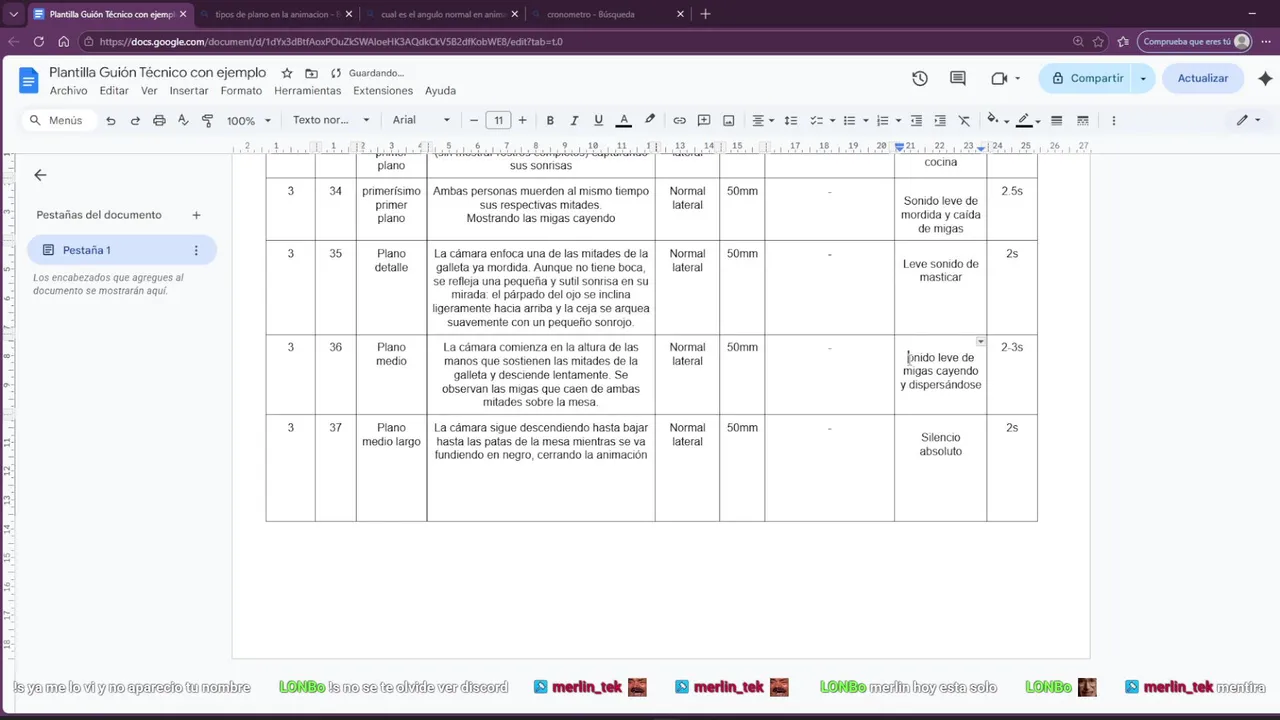This screenshot has width=1280, height=720.
Task: Undo the last action
Action: (111, 120)
